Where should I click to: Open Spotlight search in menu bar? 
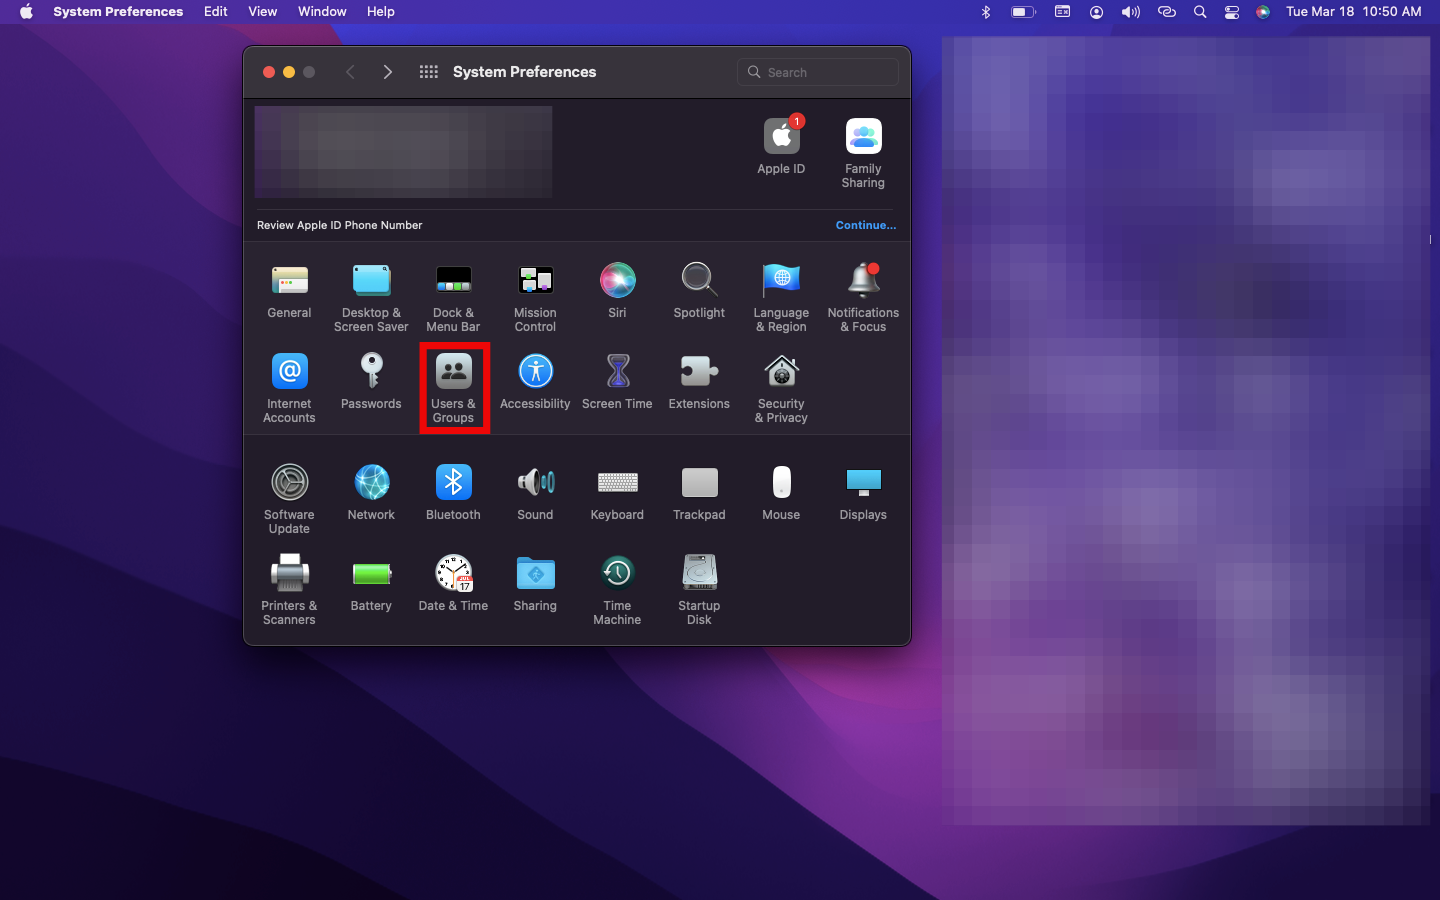1200,12
